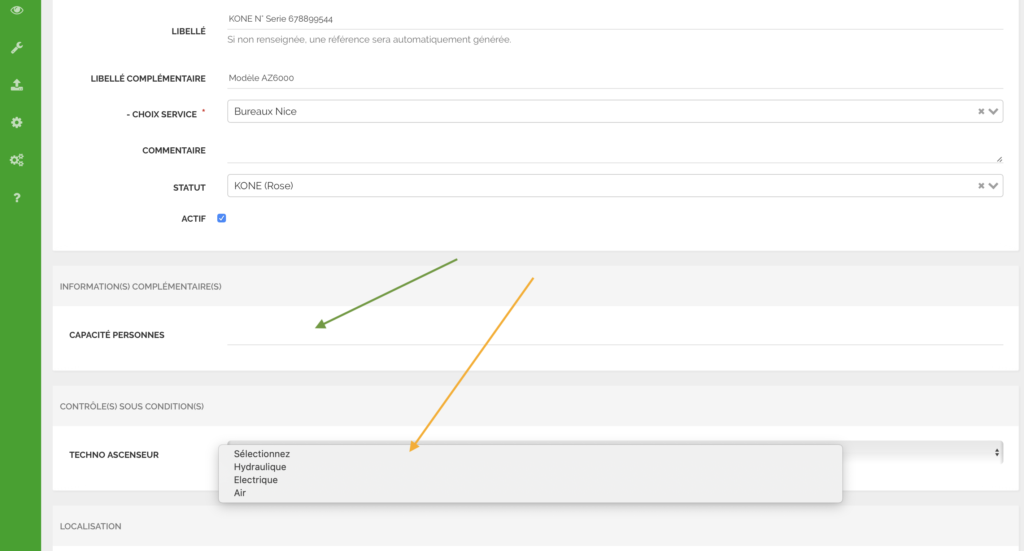Open the wrench tools sidebar icon
Viewport: 1024px width, 551px height.
coord(16,47)
